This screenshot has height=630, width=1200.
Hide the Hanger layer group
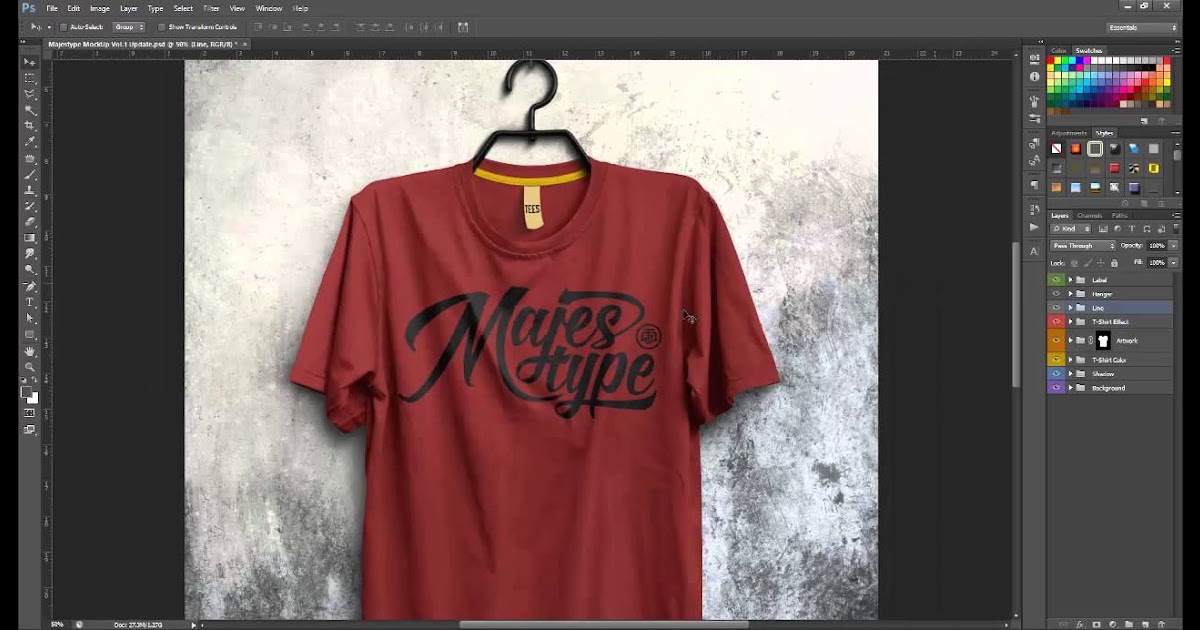pyautogui.click(x=1056, y=294)
